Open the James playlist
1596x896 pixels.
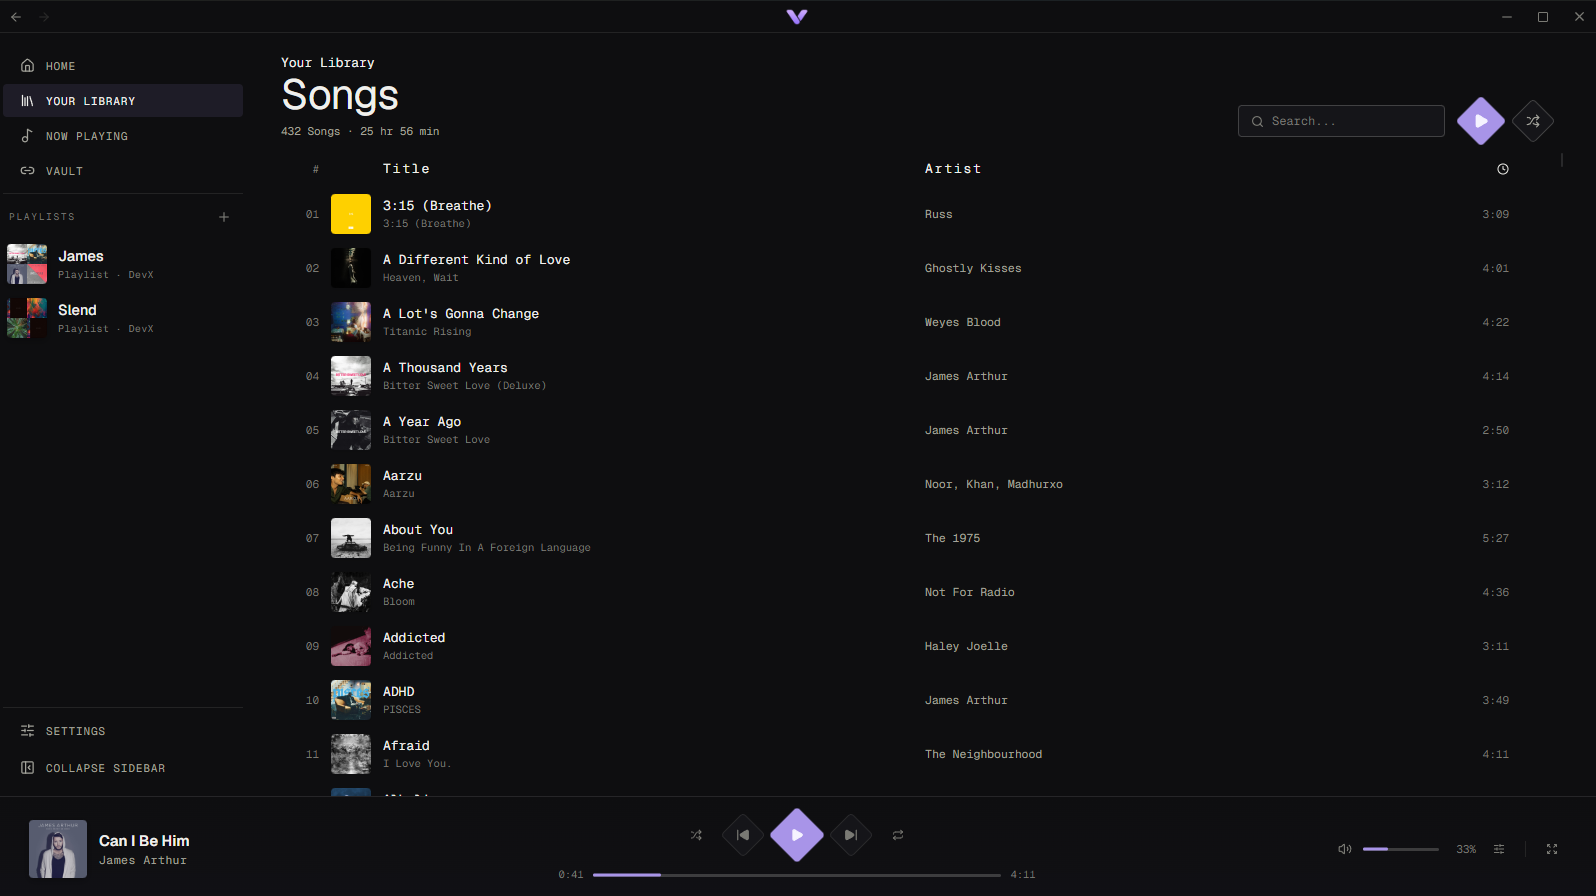pyautogui.click(x=123, y=264)
